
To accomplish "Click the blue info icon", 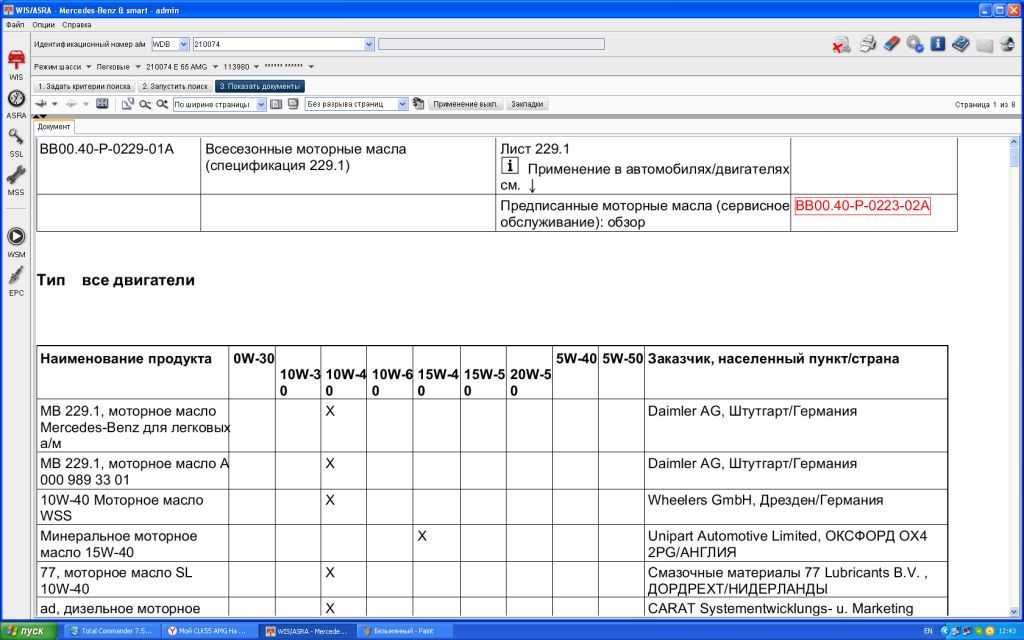I will pos(938,44).
